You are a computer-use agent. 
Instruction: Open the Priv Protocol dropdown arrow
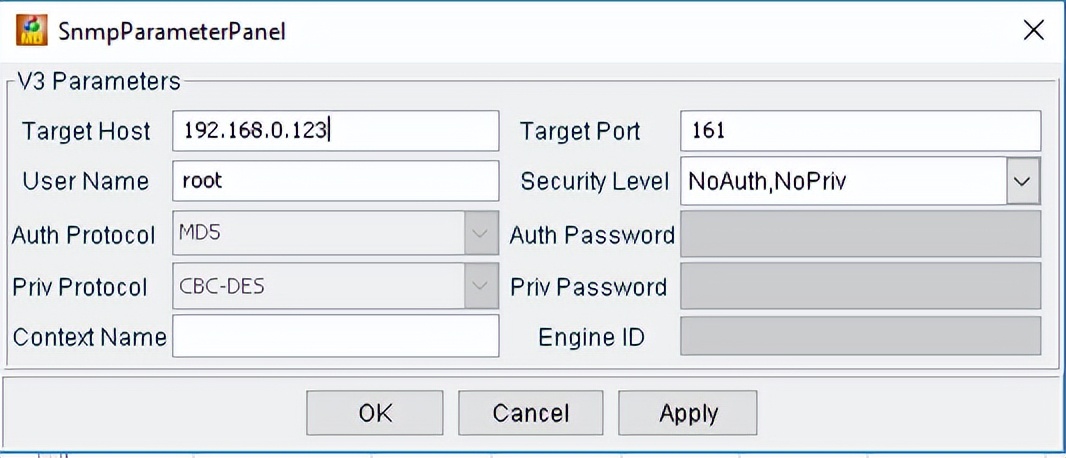(x=481, y=287)
